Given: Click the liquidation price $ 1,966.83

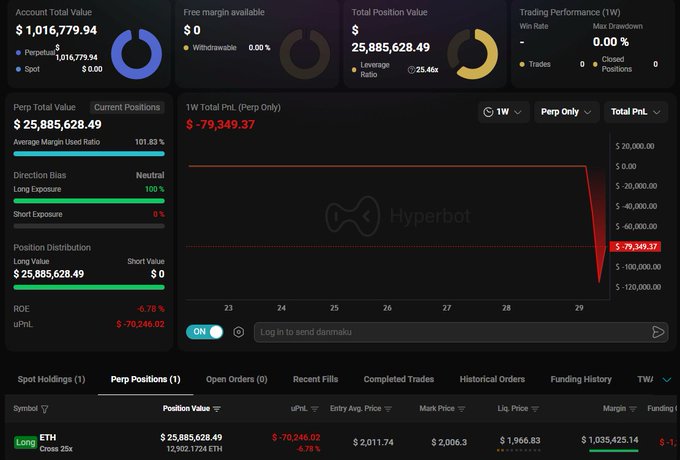Looking at the screenshot, I should [x=520, y=440].
